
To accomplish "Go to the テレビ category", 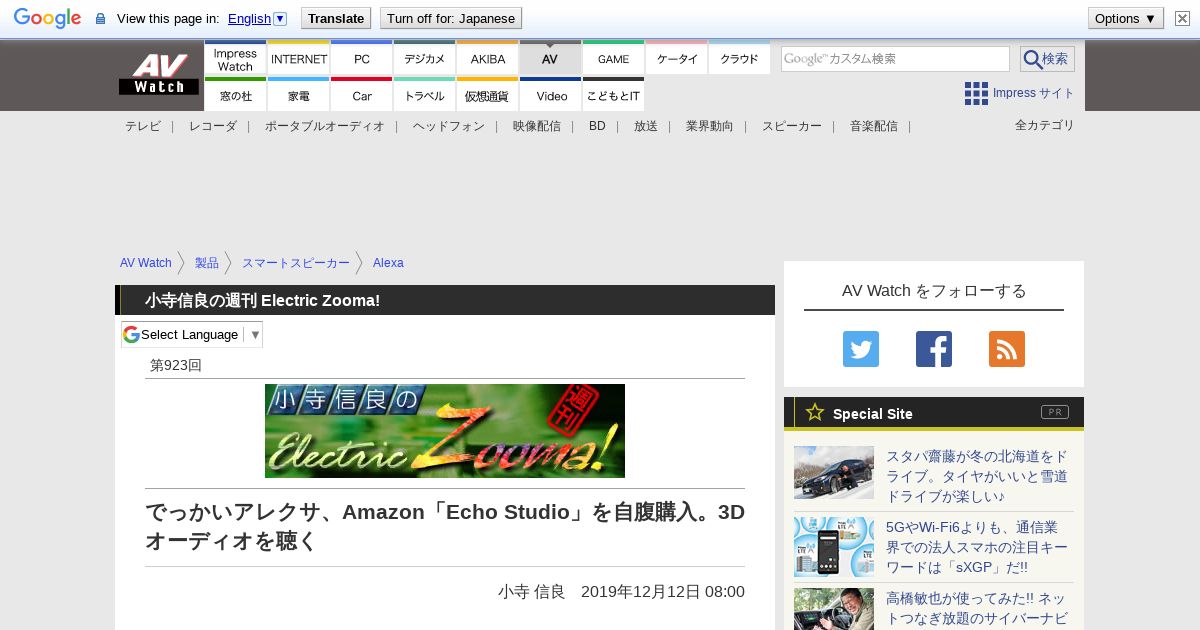I will tap(143, 126).
